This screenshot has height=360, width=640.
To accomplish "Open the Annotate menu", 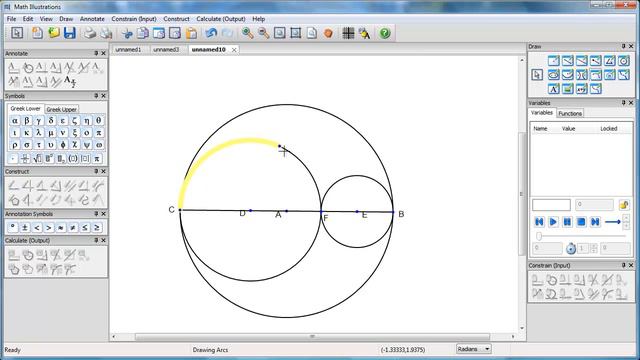I will [92, 19].
